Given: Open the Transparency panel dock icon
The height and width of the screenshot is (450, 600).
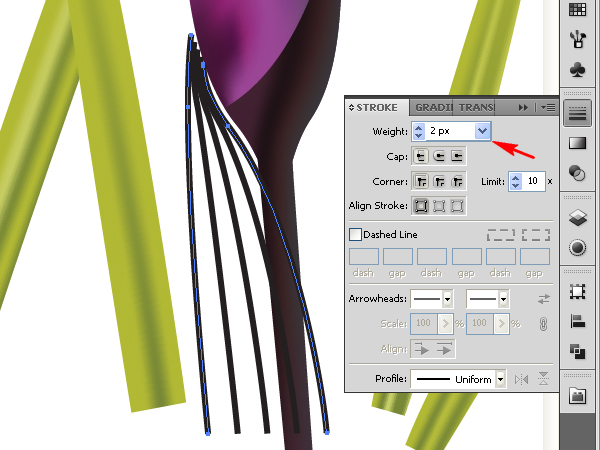Looking at the screenshot, I should [x=577, y=173].
